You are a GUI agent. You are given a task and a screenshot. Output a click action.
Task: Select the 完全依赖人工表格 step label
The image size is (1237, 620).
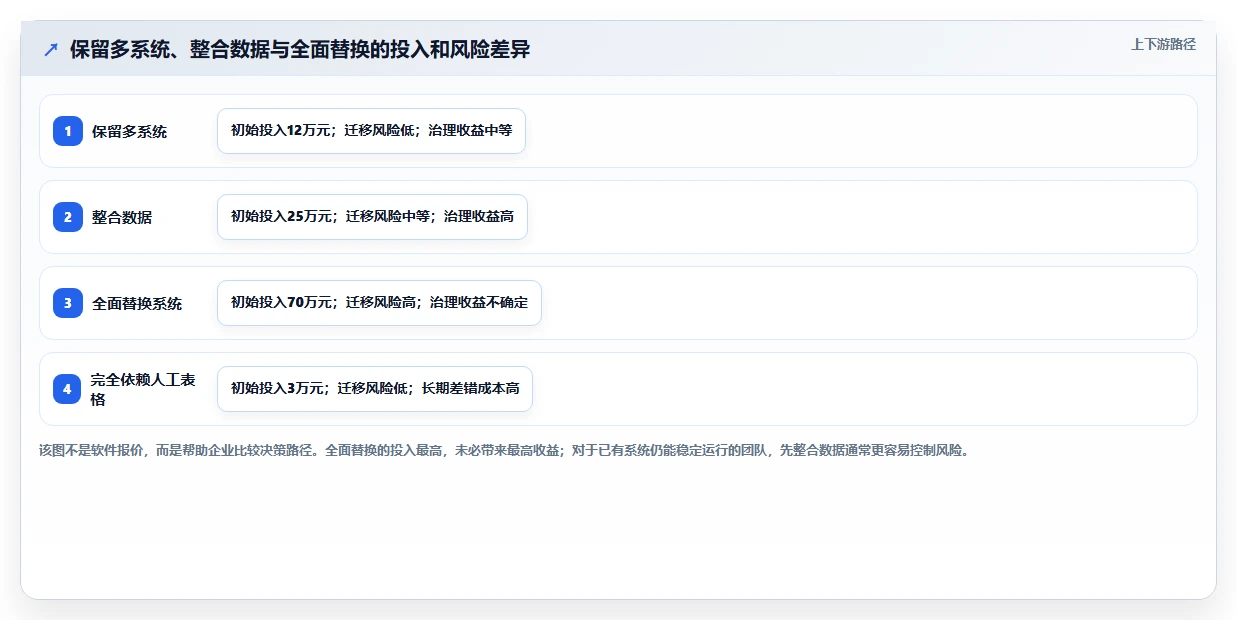[143, 389]
